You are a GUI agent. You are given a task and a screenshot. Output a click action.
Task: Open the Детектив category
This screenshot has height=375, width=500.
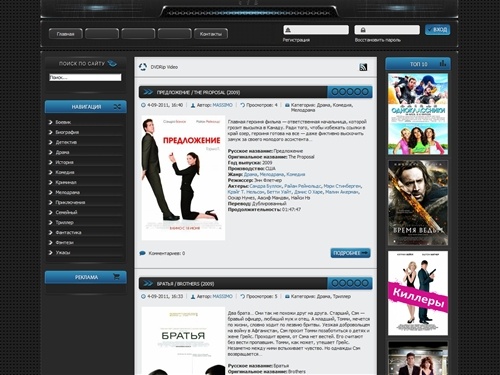click(x=66, y=142)
